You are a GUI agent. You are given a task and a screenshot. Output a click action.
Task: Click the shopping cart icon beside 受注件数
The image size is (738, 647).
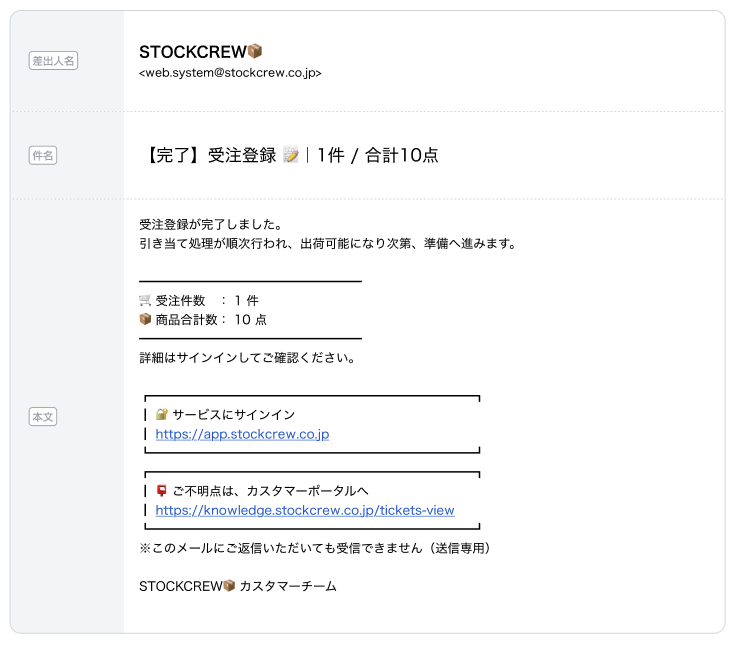[145, 300]
